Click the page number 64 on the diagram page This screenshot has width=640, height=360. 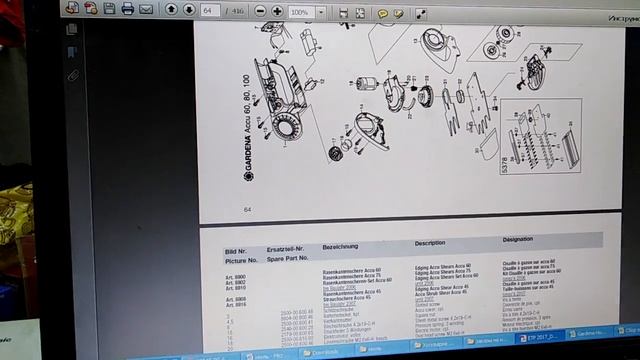[247, 209]
